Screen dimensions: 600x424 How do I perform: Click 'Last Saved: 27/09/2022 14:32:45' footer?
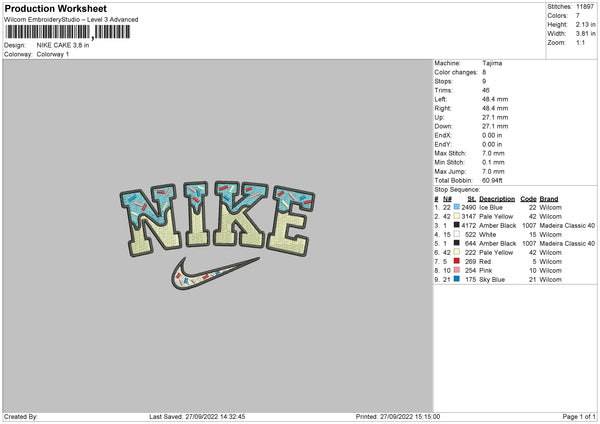click(197, 416)
